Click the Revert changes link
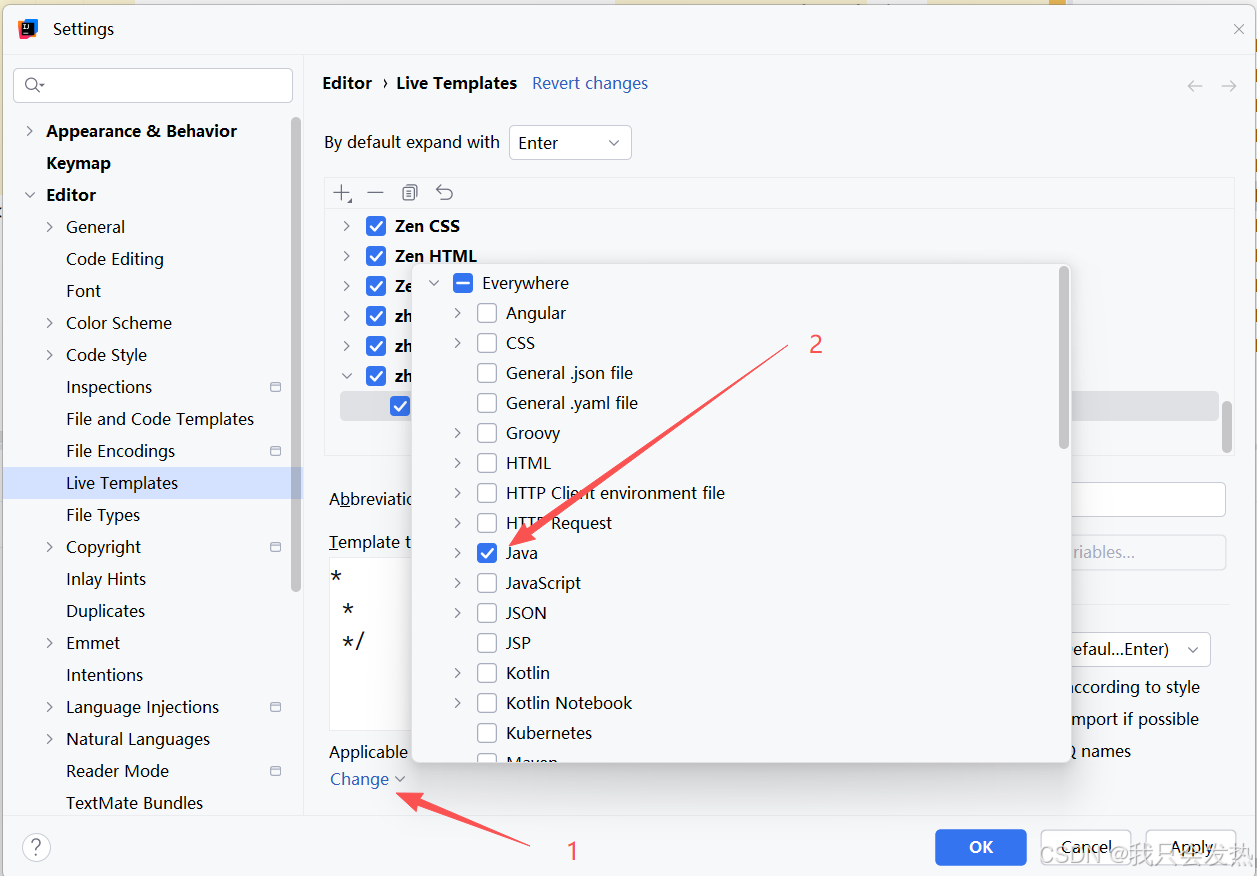The height and width of the screenshot is (876, 1257). coord(590,83)
